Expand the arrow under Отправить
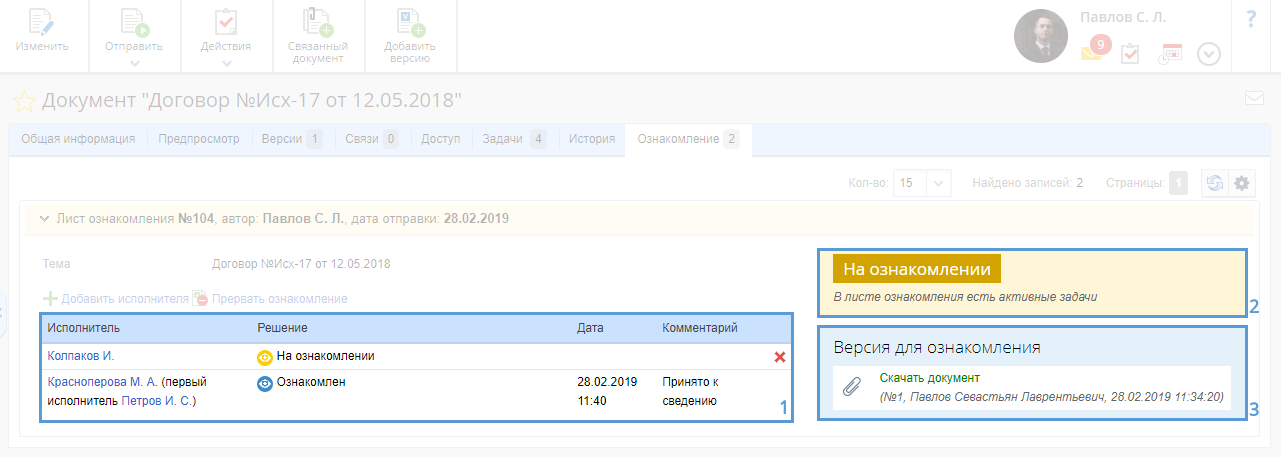 click(x=134, y=64)
